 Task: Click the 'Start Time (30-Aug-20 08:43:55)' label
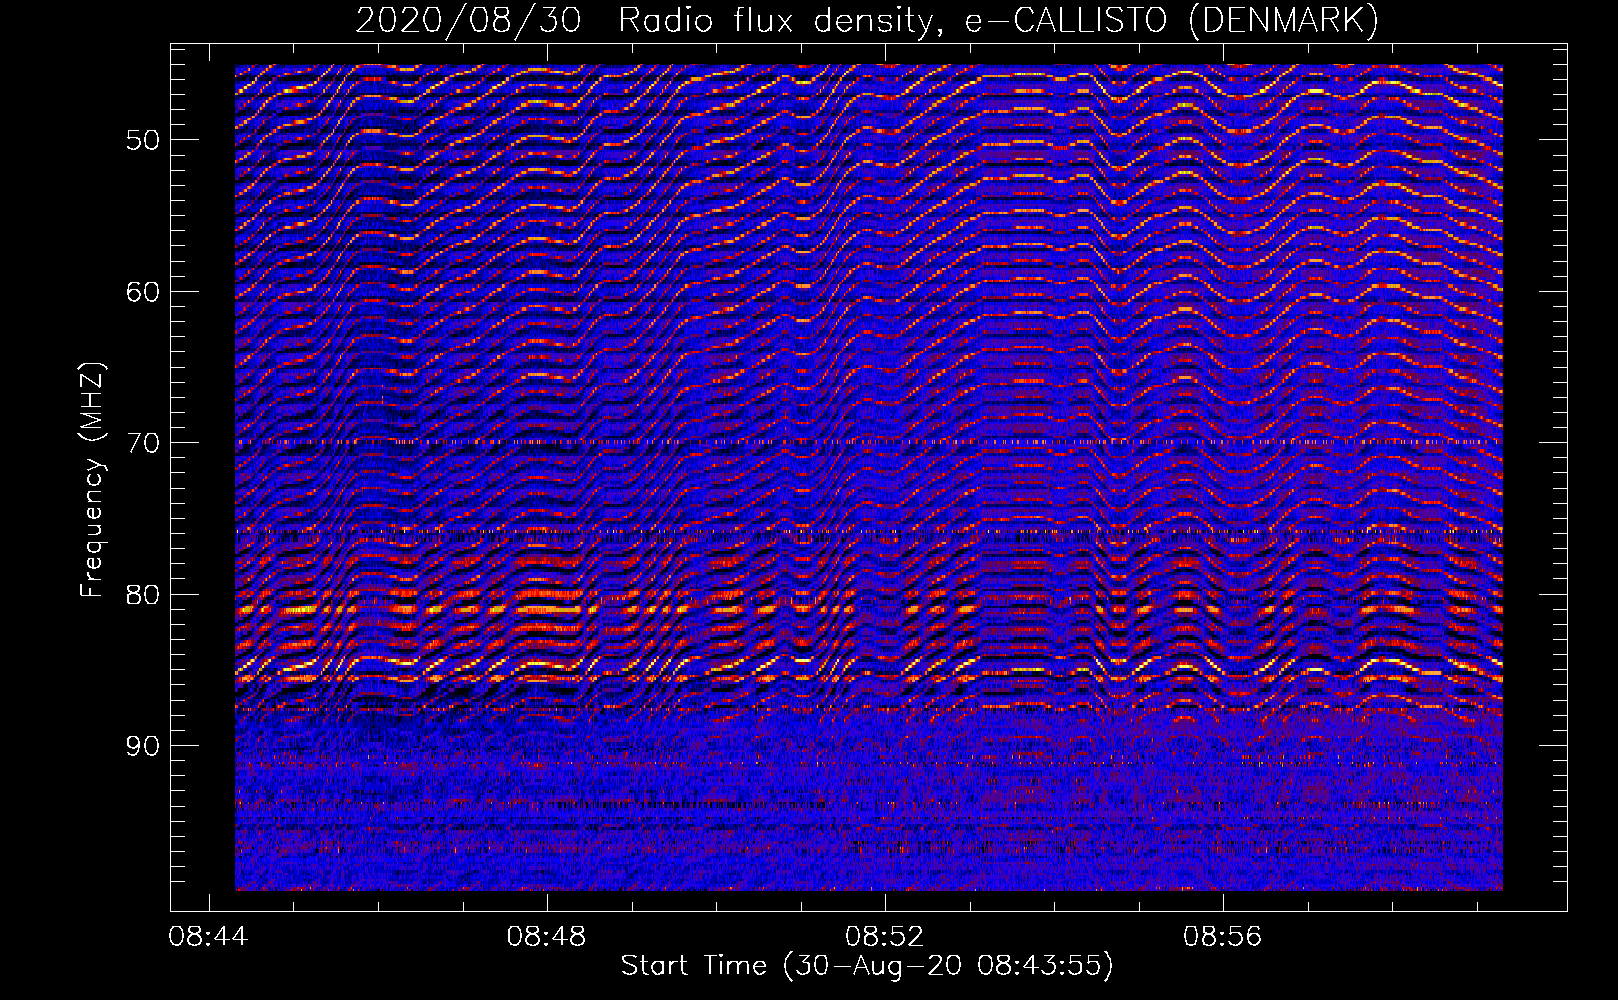(867, 966)
